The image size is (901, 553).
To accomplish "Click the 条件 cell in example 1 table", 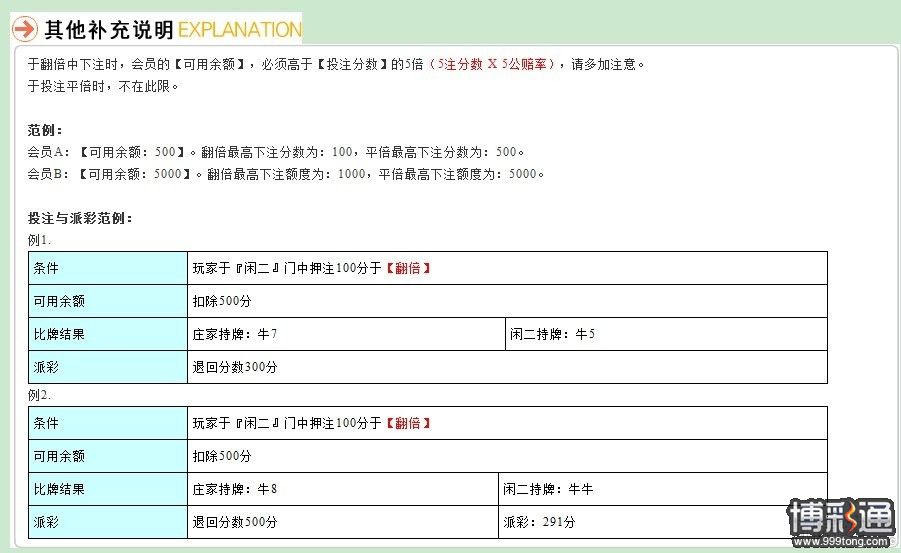I will coord(108,268).
